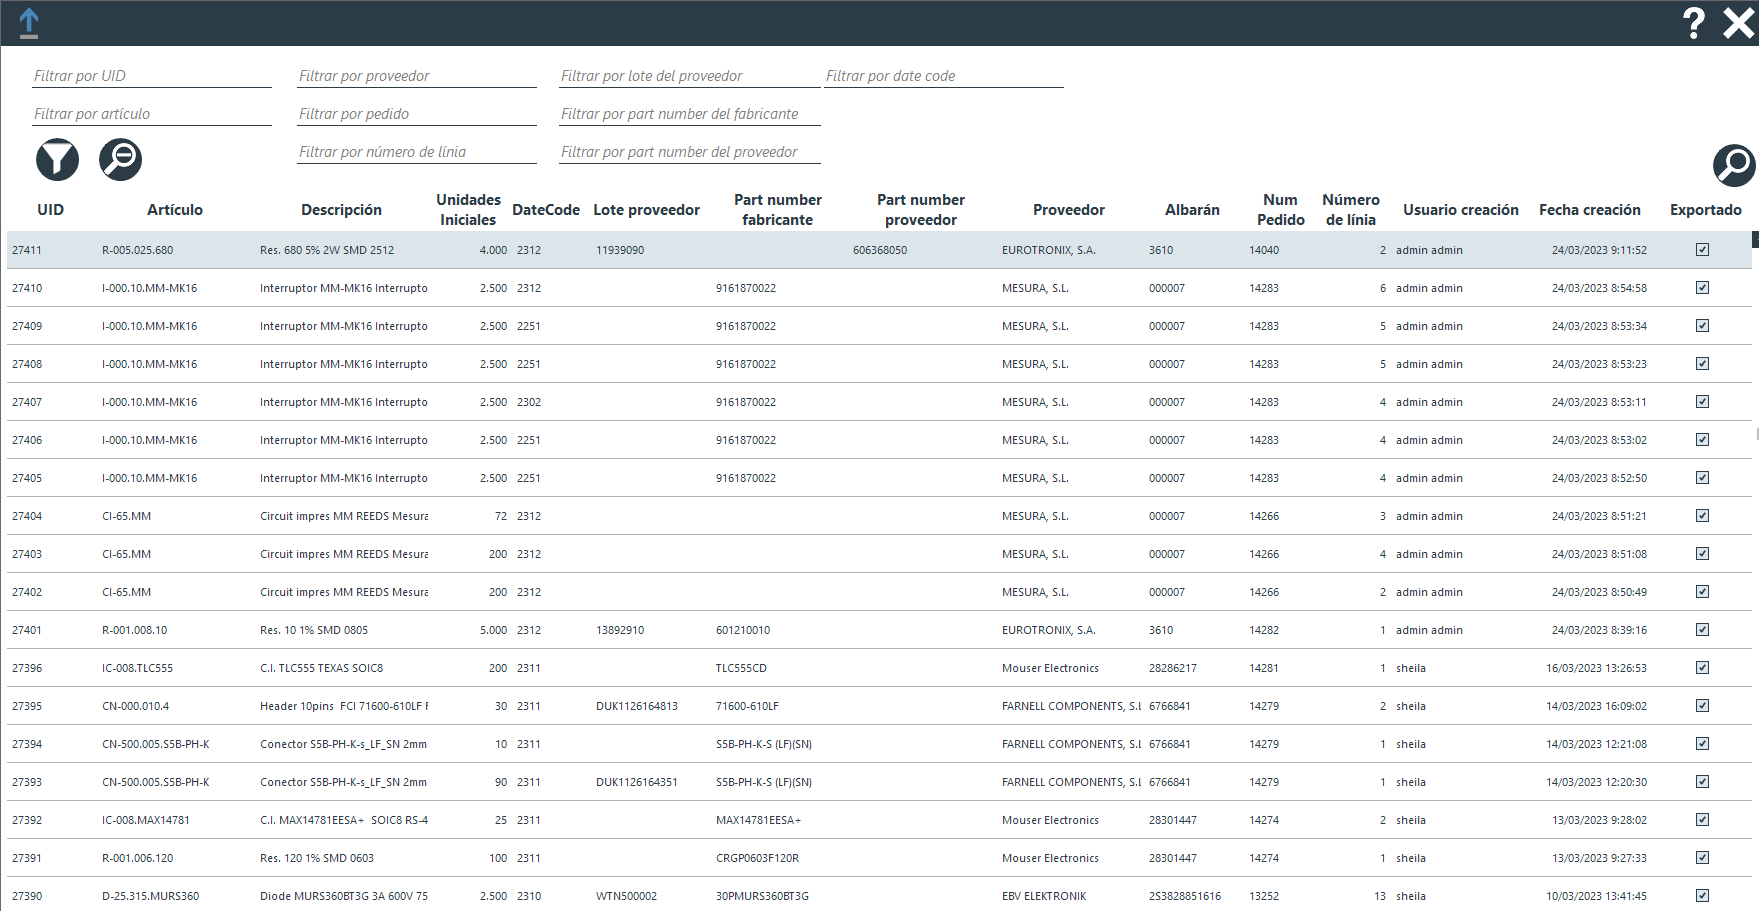Clear filters using magnifier minus icon
The image size is (1759, 911).
120,160
